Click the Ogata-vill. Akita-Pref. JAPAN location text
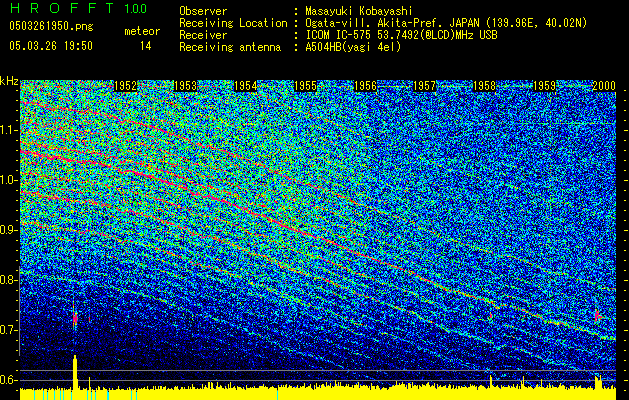Viewport: 629px width, 400px height. [446, 23]
